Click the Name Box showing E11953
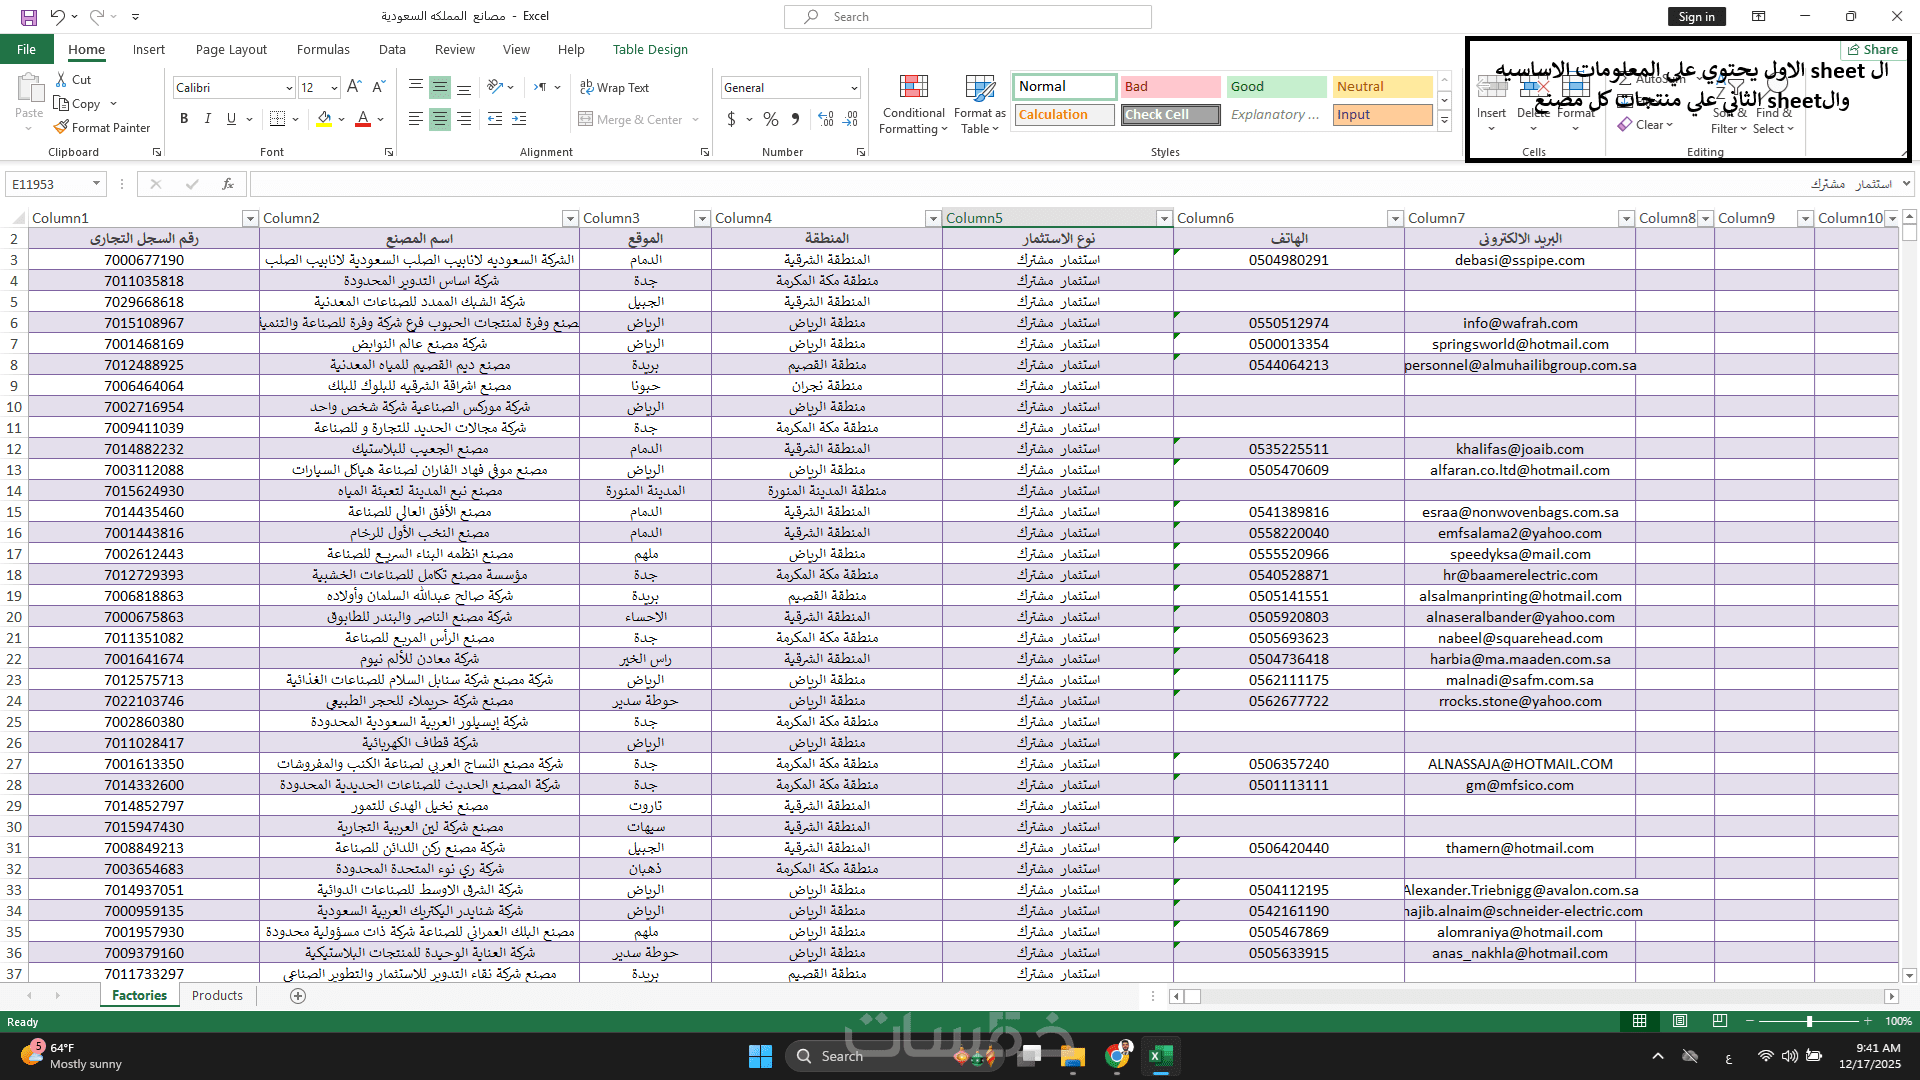Viewport: 1920px width, 1080px height. click(47, 184)
